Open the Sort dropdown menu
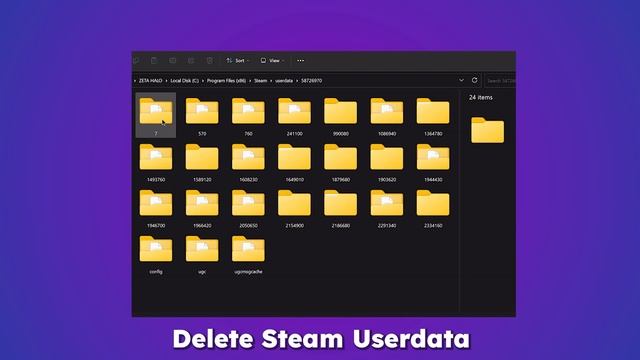 [238, 60]
